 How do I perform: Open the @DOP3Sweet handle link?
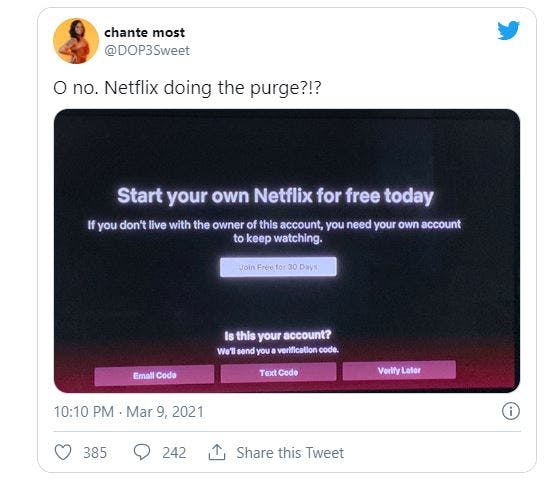coord(147,51)
